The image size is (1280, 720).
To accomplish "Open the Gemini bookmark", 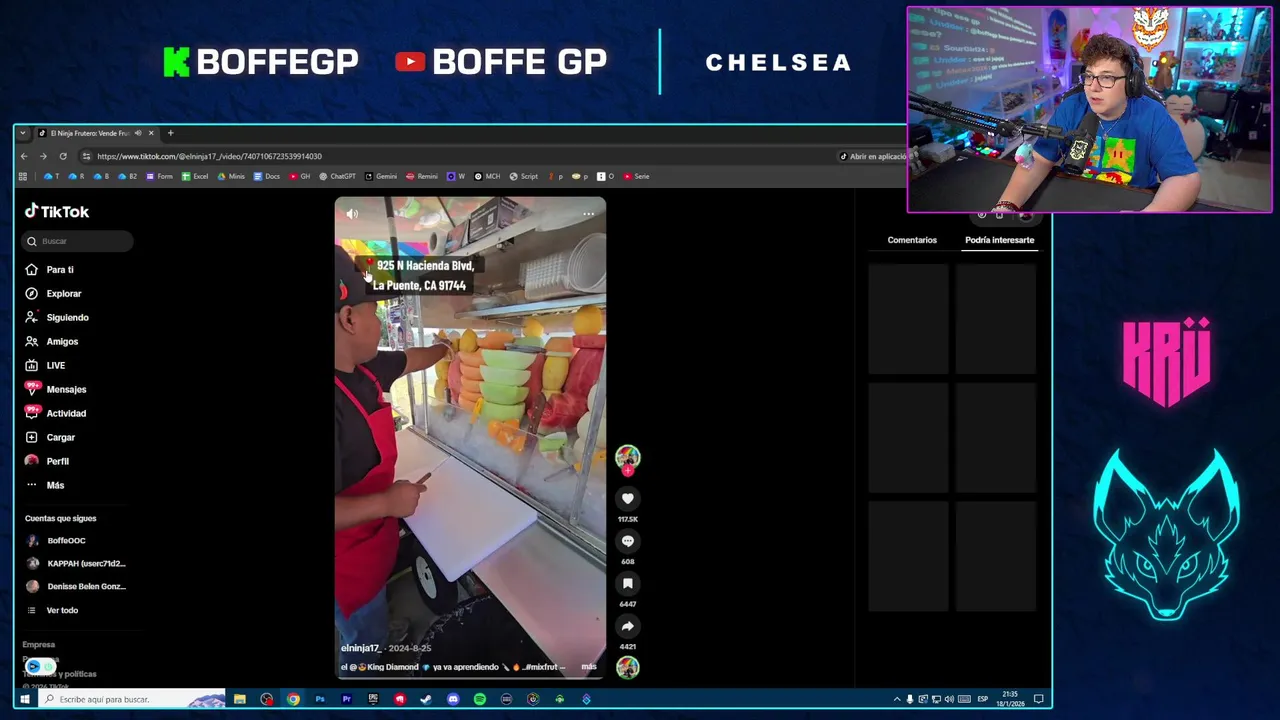I will (381, 177).
